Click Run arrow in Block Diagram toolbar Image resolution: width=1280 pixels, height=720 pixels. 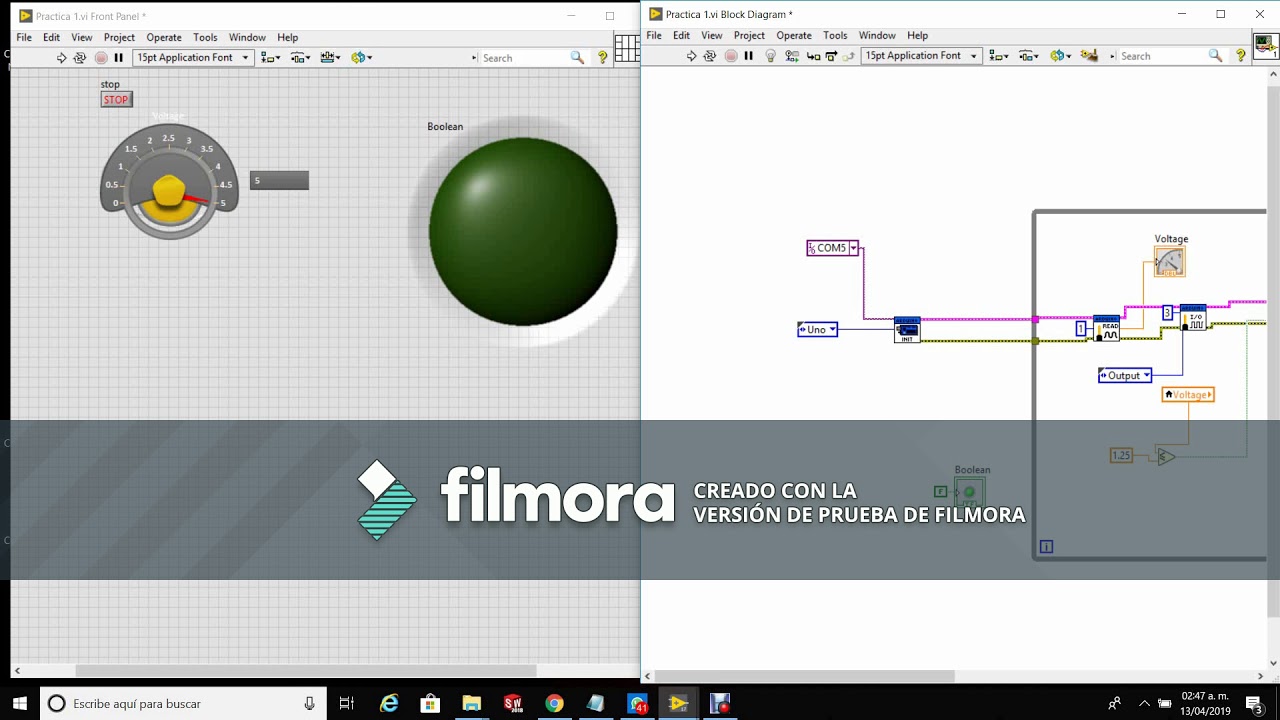click(691, 56)
